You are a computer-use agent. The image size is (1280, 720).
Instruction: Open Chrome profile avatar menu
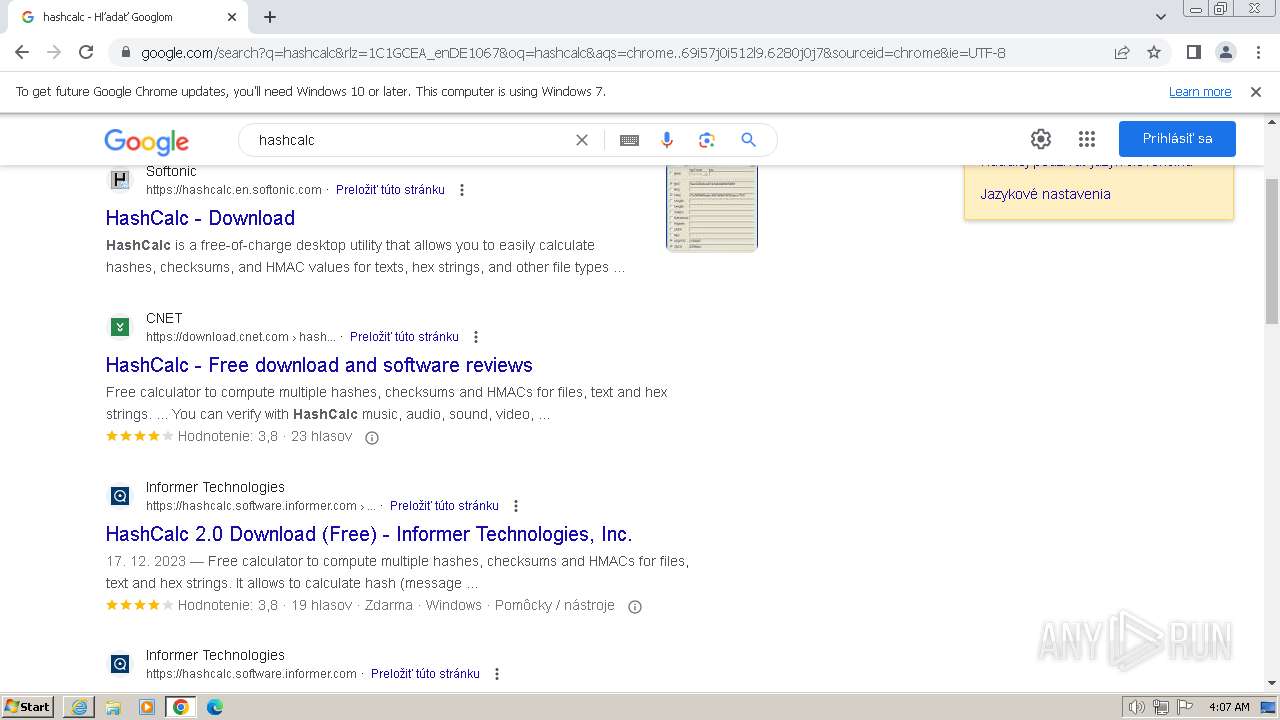click(x=1226, y=52)
